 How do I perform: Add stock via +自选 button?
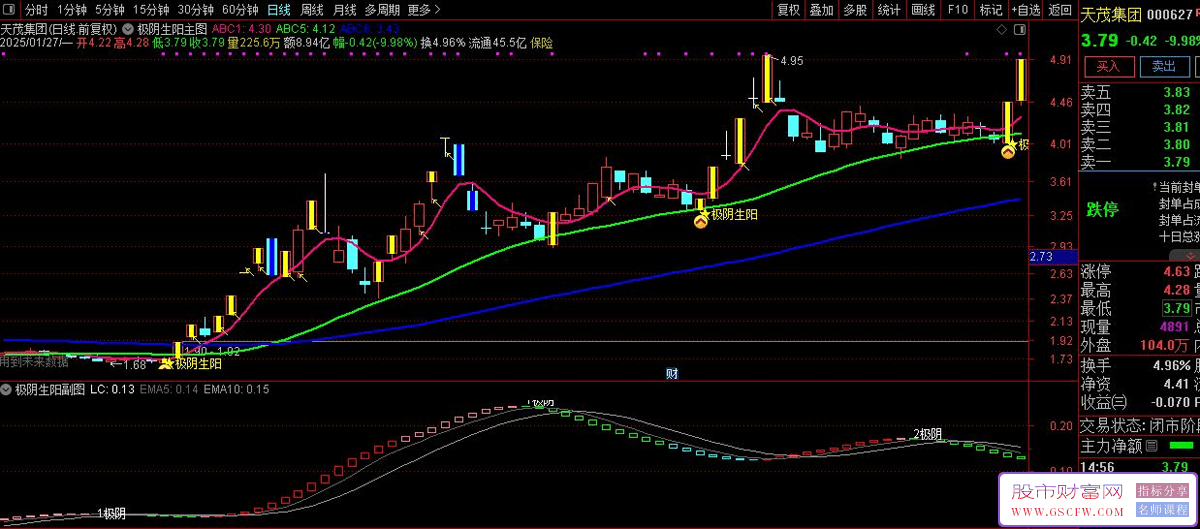1025,10
